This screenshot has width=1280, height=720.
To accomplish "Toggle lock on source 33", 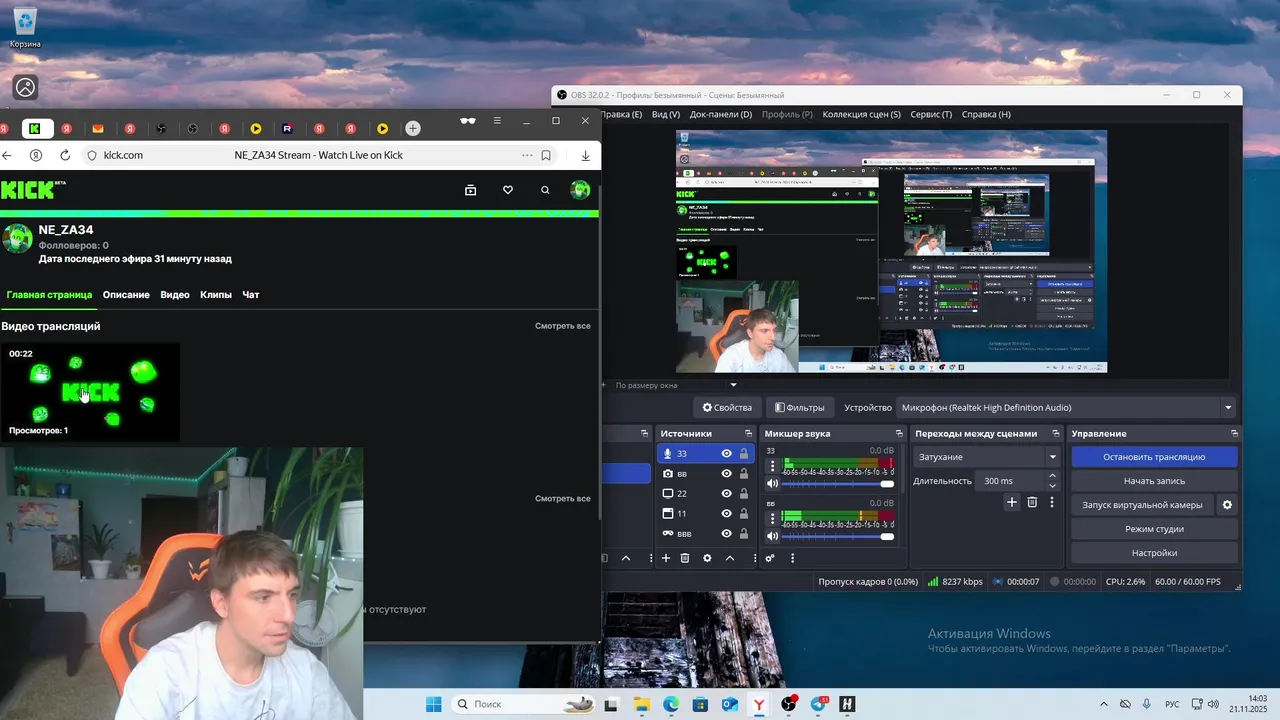I will coord(744,454).
